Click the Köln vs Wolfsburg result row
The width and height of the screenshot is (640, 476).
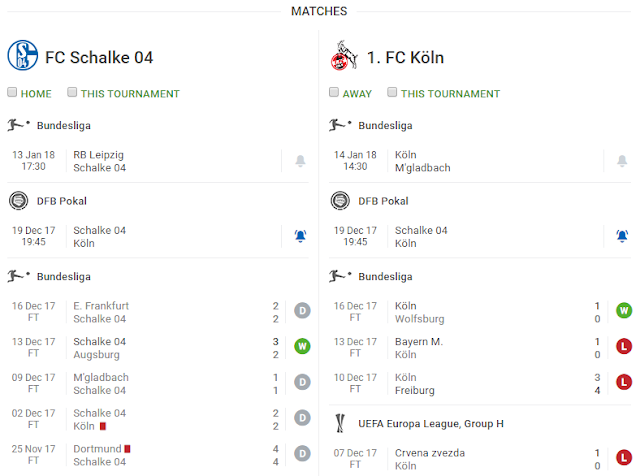click(x=470, y=312)
